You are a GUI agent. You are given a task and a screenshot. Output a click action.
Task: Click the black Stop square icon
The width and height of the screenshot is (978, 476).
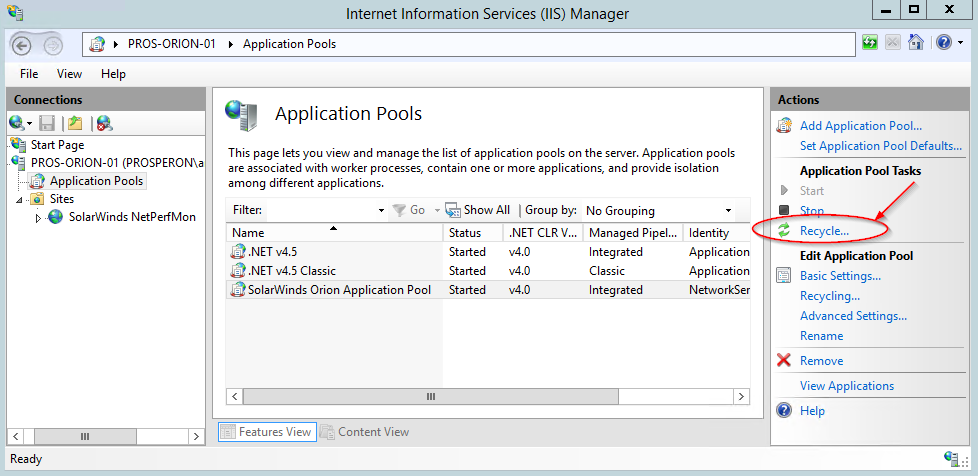(784, 210)
